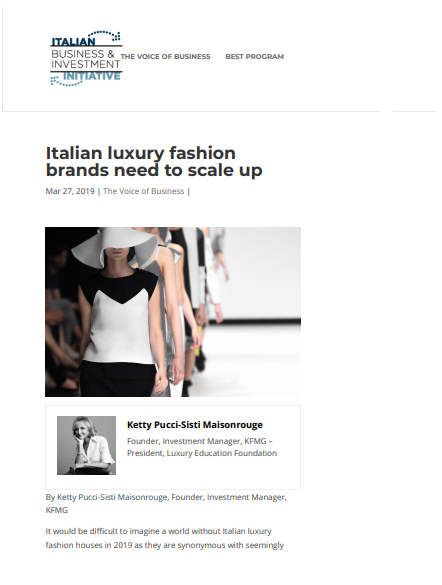Follow The Voice of Business category link under headline
The width and height of the screenshot is (442, 585).
pos(144,191)
